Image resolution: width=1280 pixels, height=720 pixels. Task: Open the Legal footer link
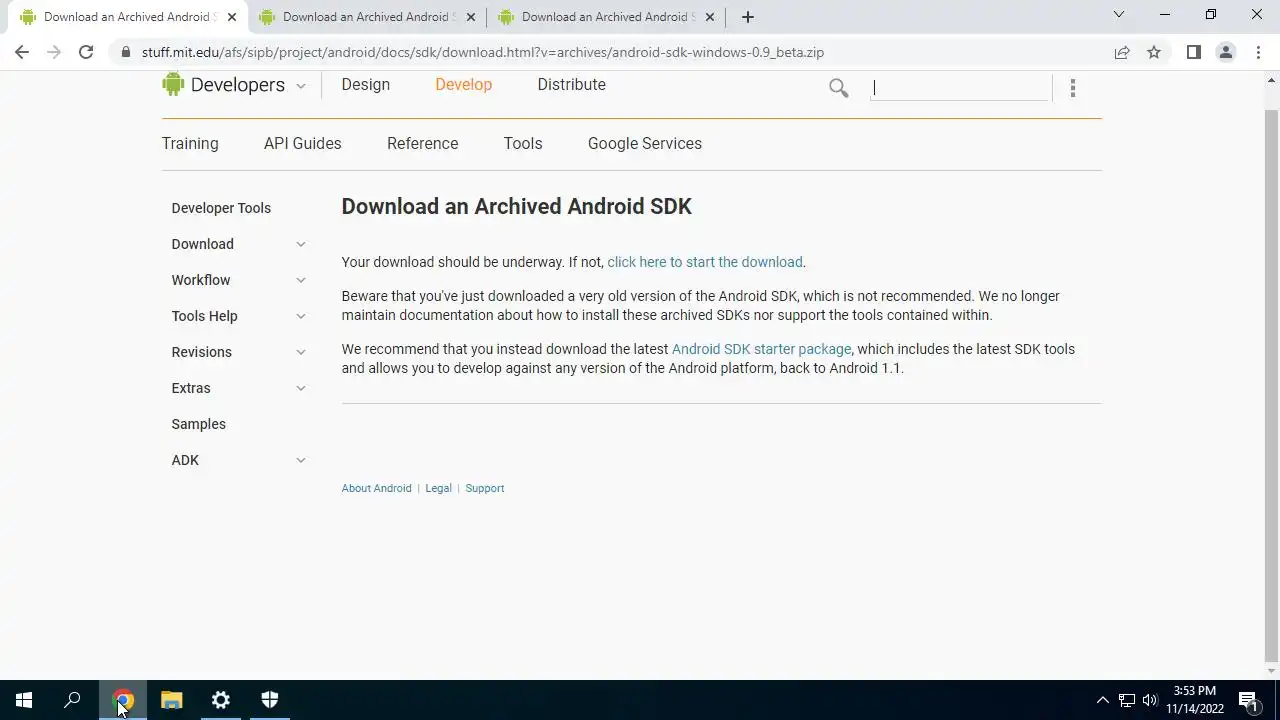438,488
